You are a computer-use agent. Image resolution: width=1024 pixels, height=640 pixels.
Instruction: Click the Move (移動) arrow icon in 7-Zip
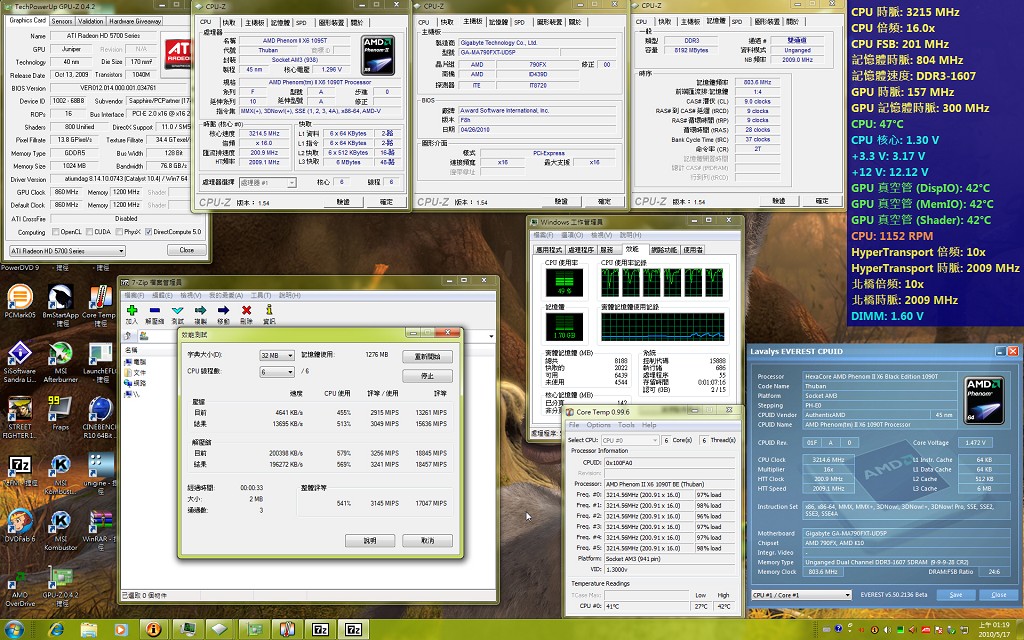[x=223, y=310]
